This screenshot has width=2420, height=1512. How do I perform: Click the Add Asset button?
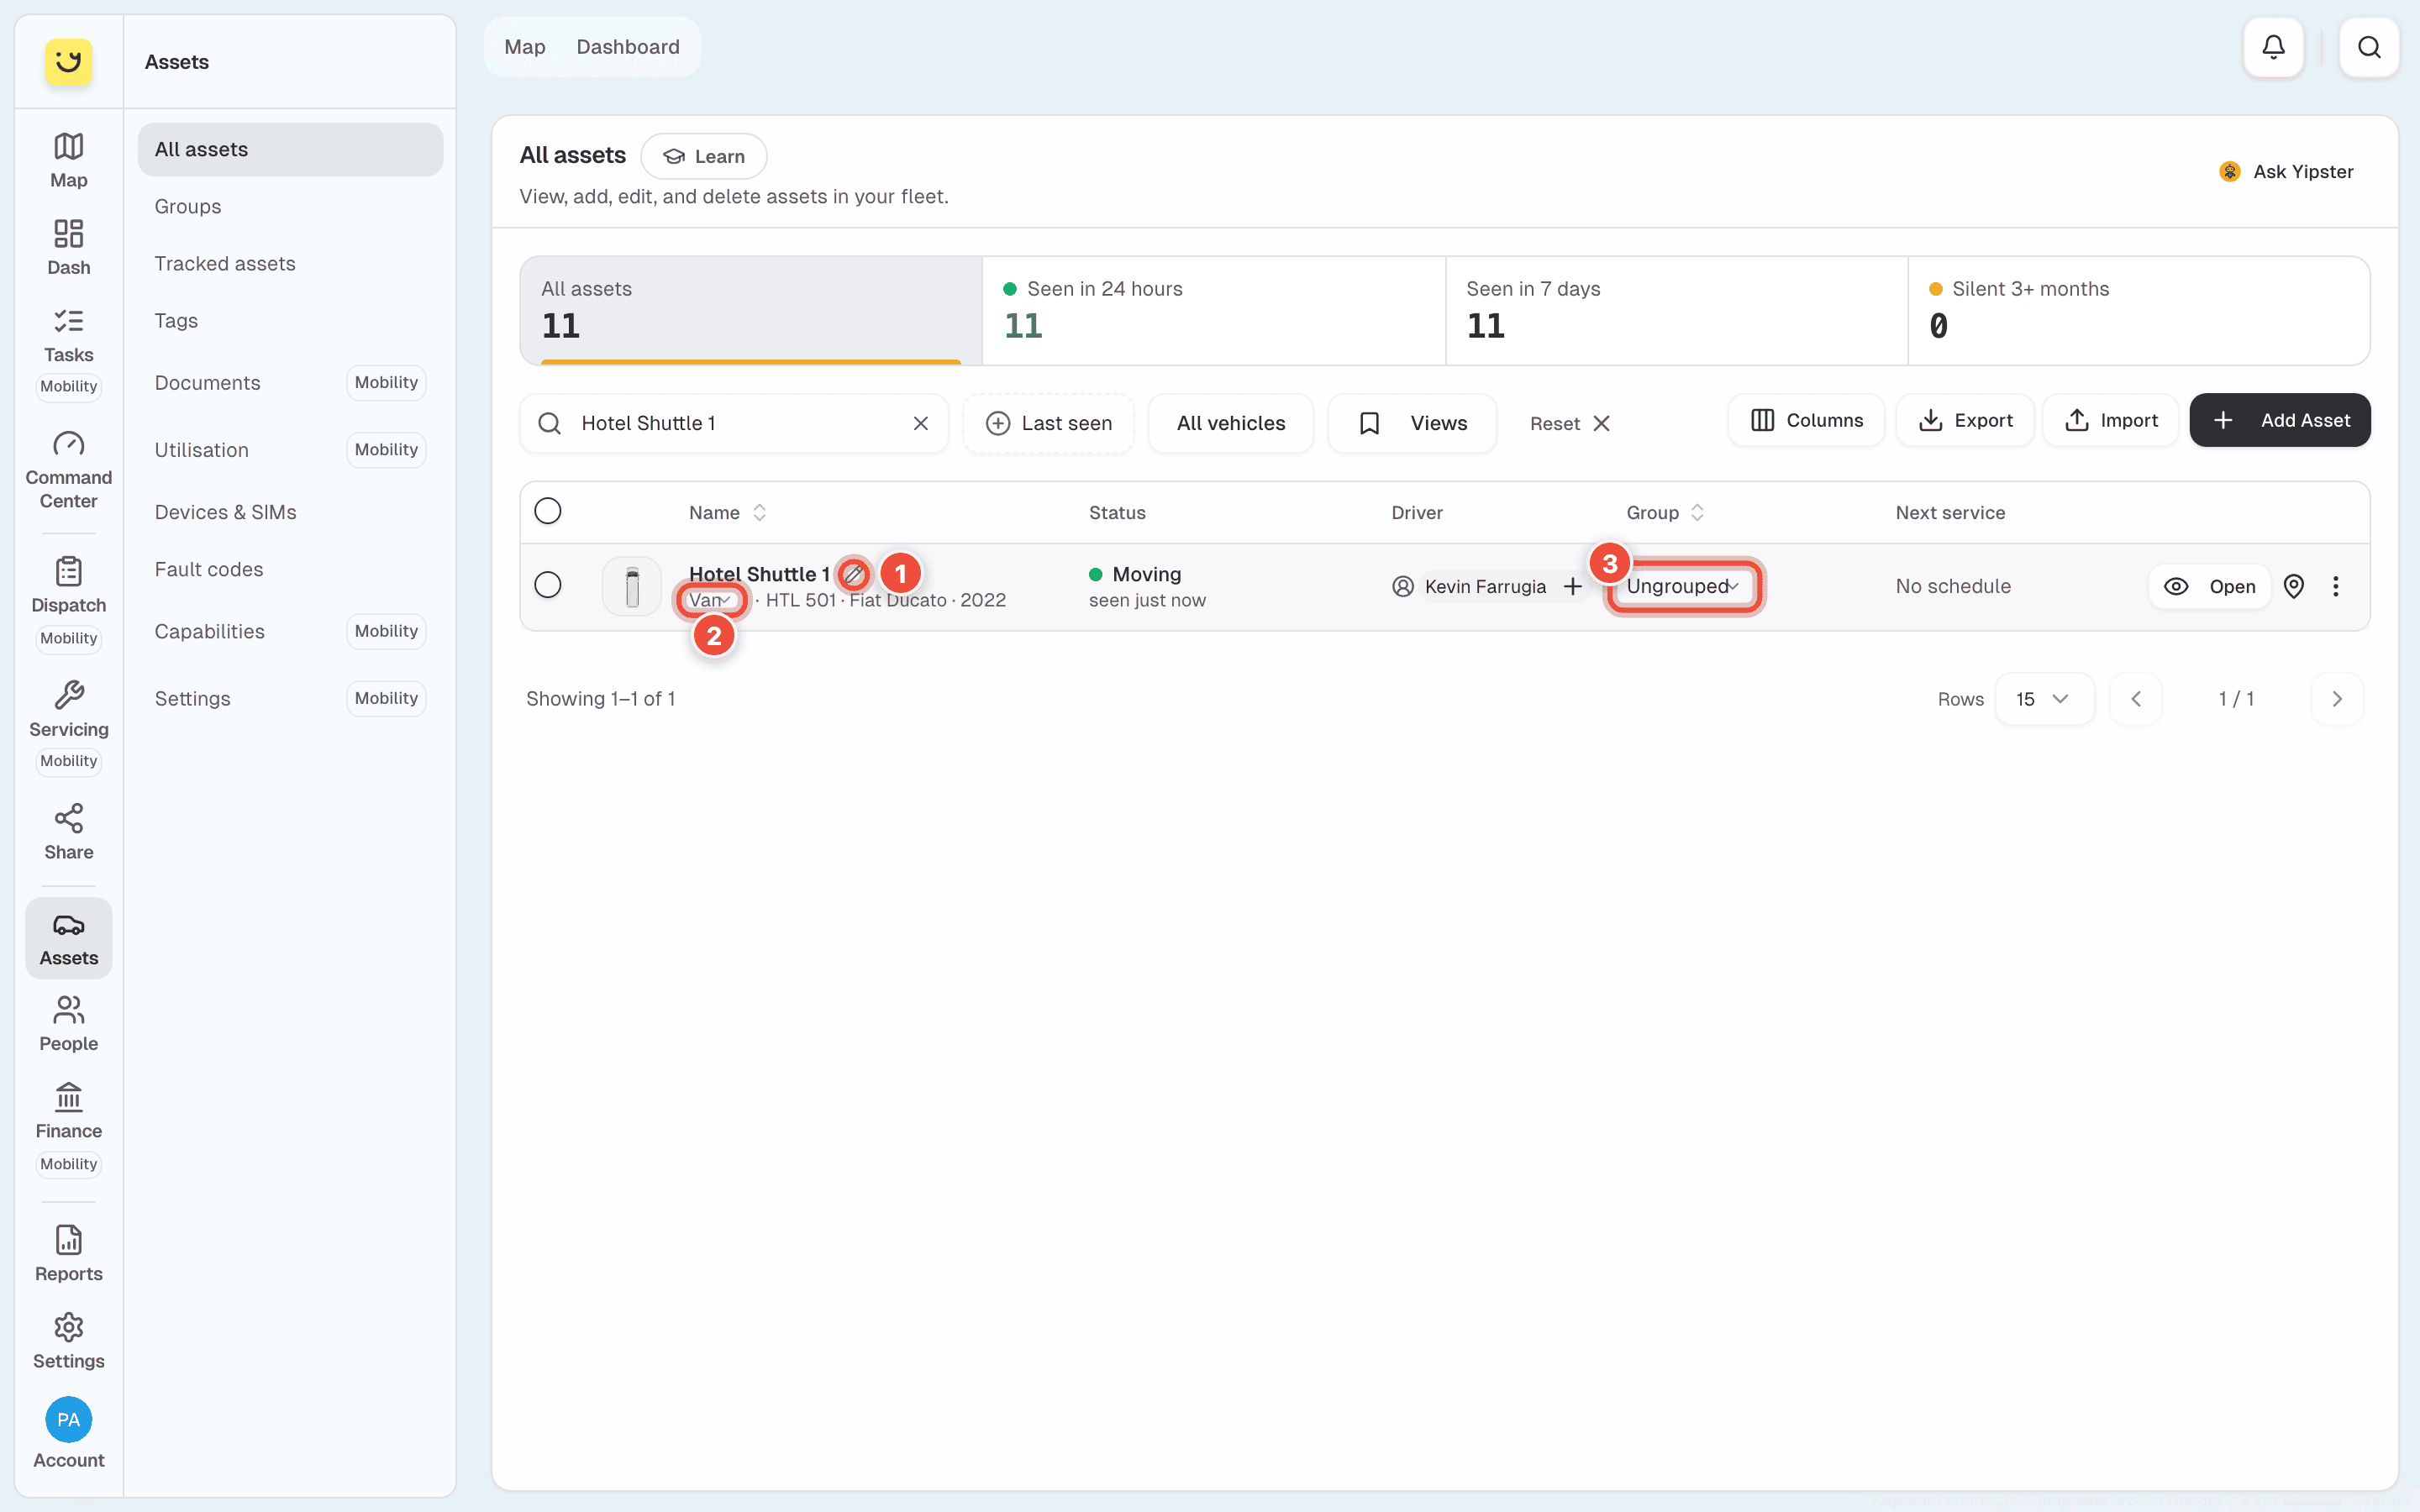[x=2279, y=420]
